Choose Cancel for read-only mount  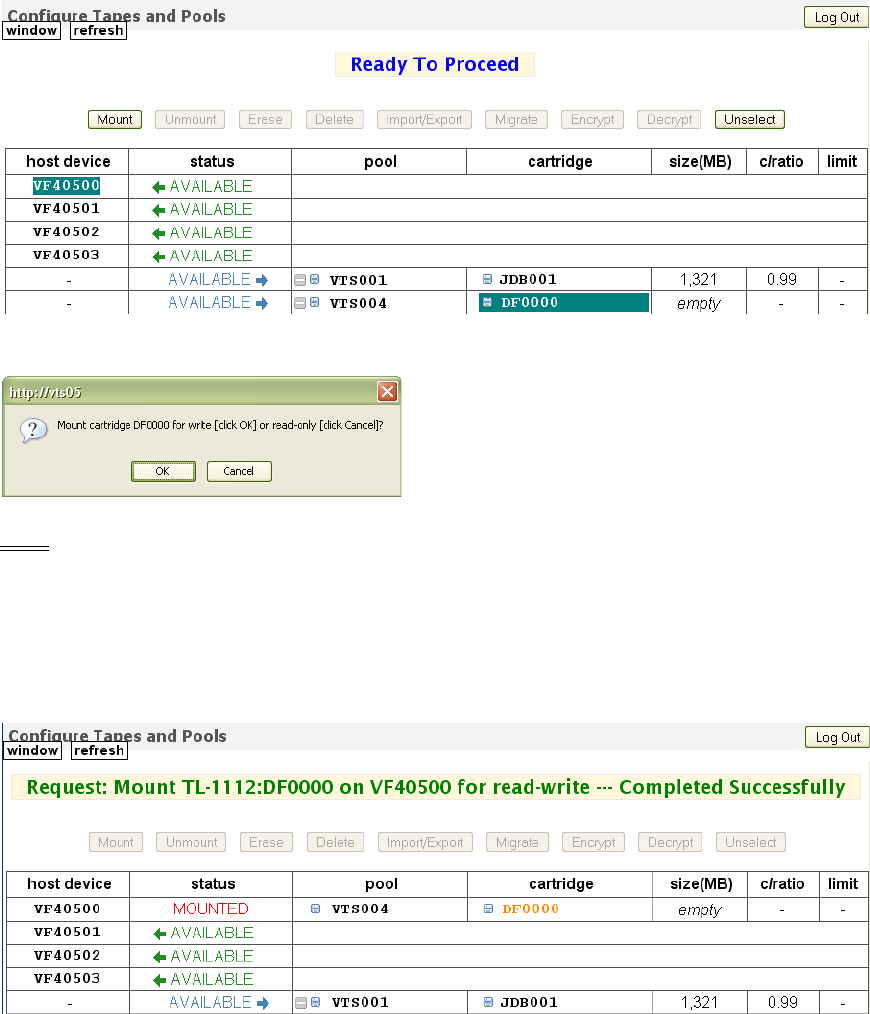click(x=239, y=471)
